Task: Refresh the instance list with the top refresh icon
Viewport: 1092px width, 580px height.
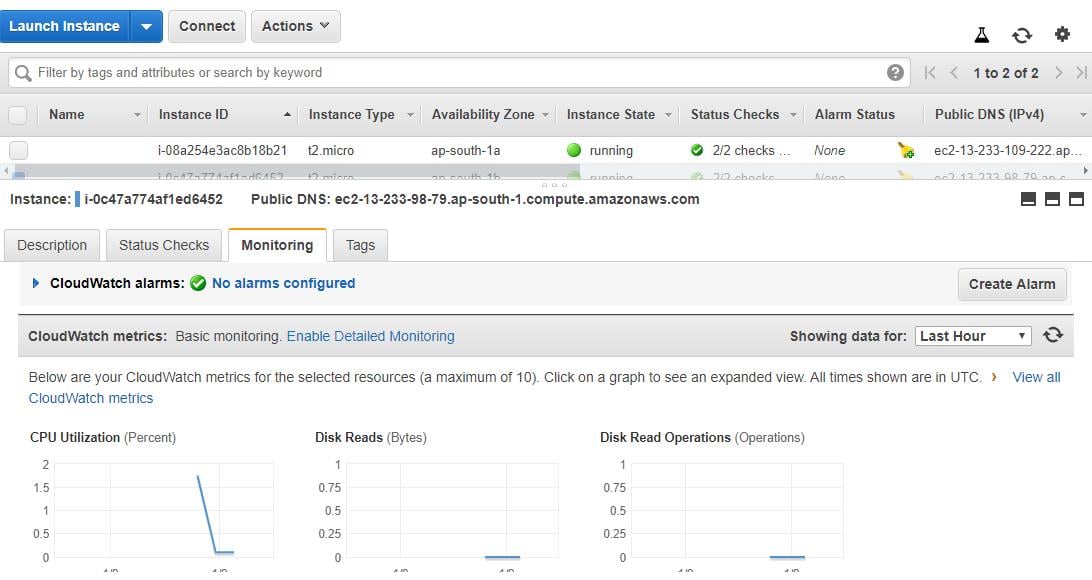Action: (x=1022, y=35)
